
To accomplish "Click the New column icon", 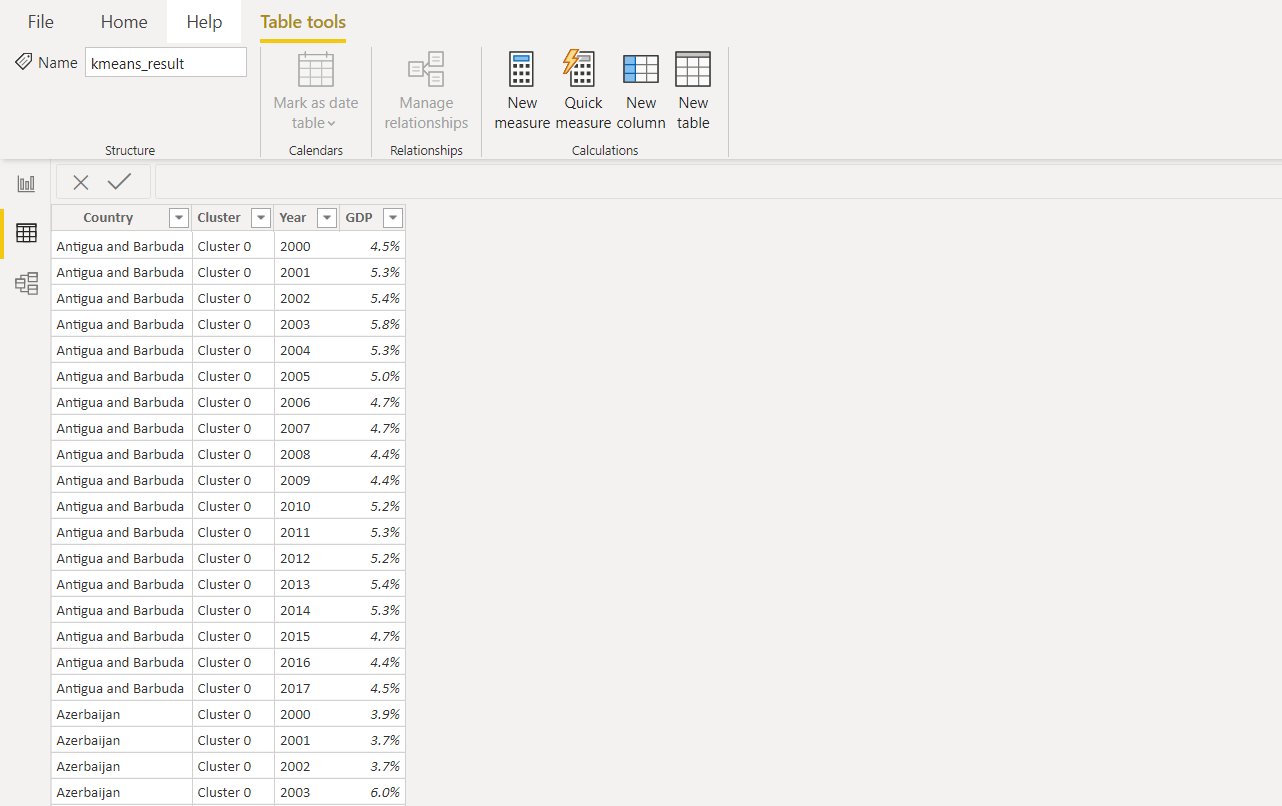I will click(x=641, y=70).
